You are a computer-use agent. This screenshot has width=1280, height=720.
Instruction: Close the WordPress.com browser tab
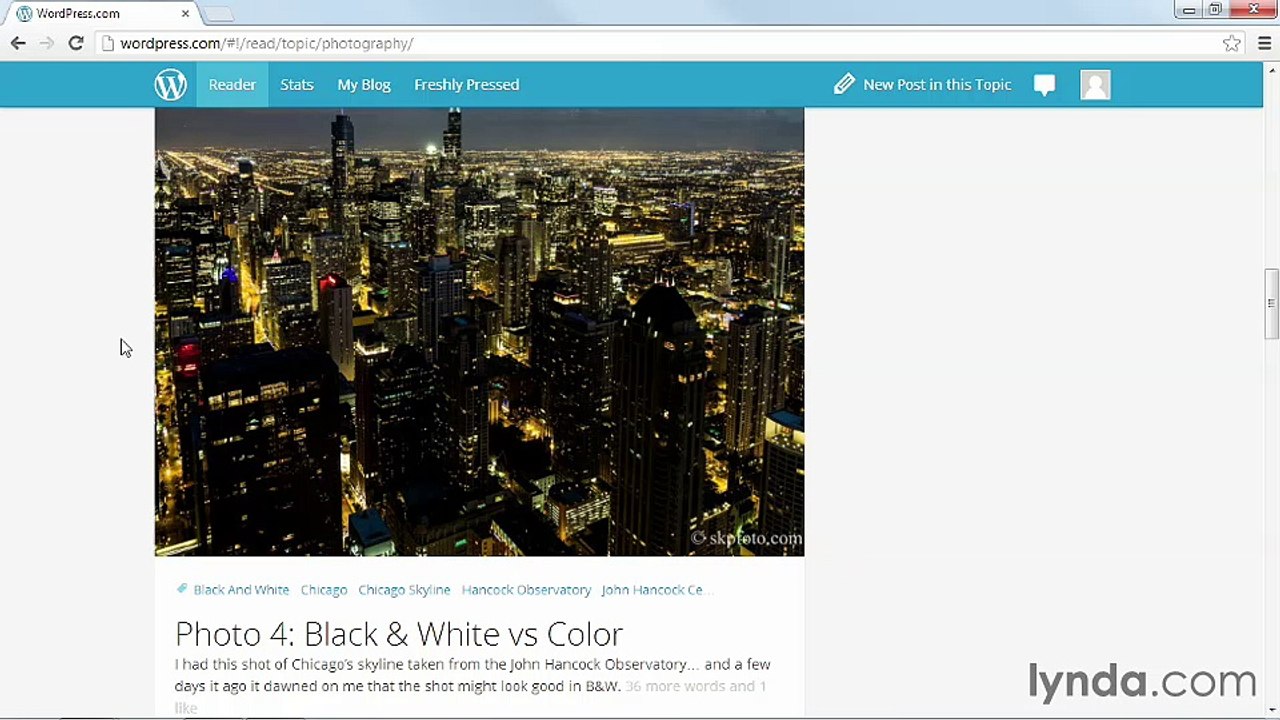pos(185,14)
